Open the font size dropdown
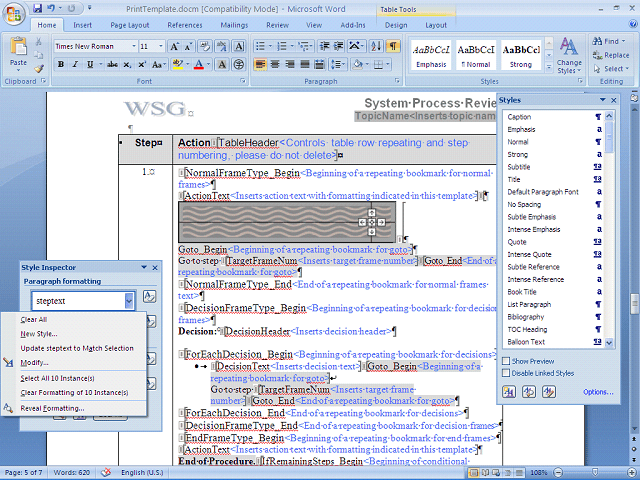The height and width of the screenshot is (480, 640). point(160,46)
